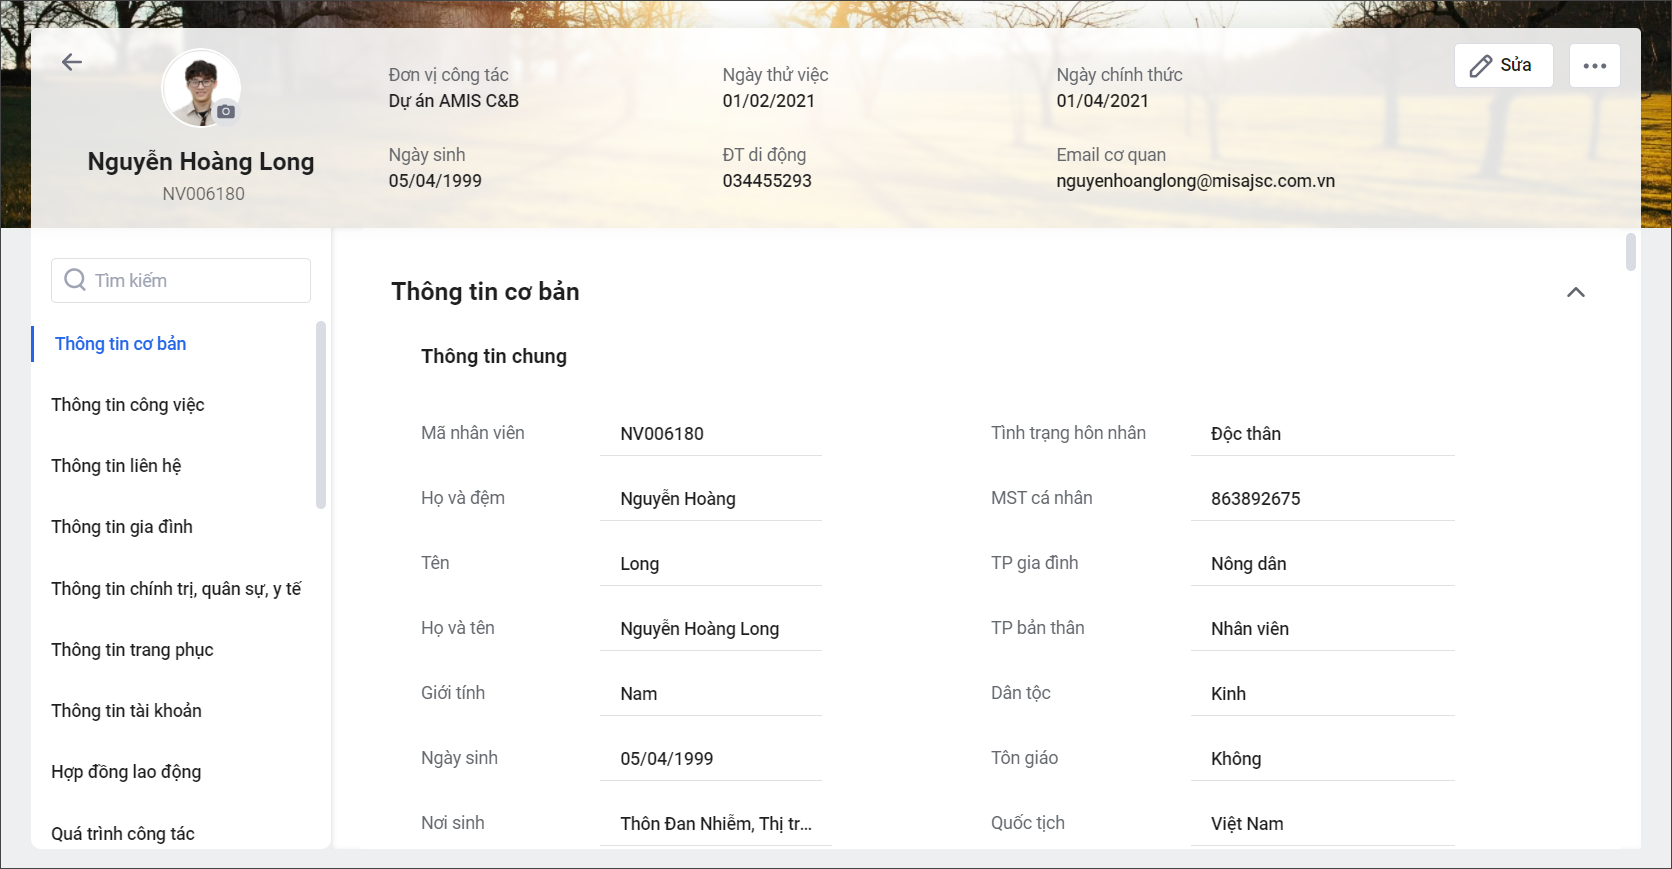Viewport: 1672px width, 869px height.
Task: Click the sidebar menu scrollbar
Action: [x=321, y=414]
